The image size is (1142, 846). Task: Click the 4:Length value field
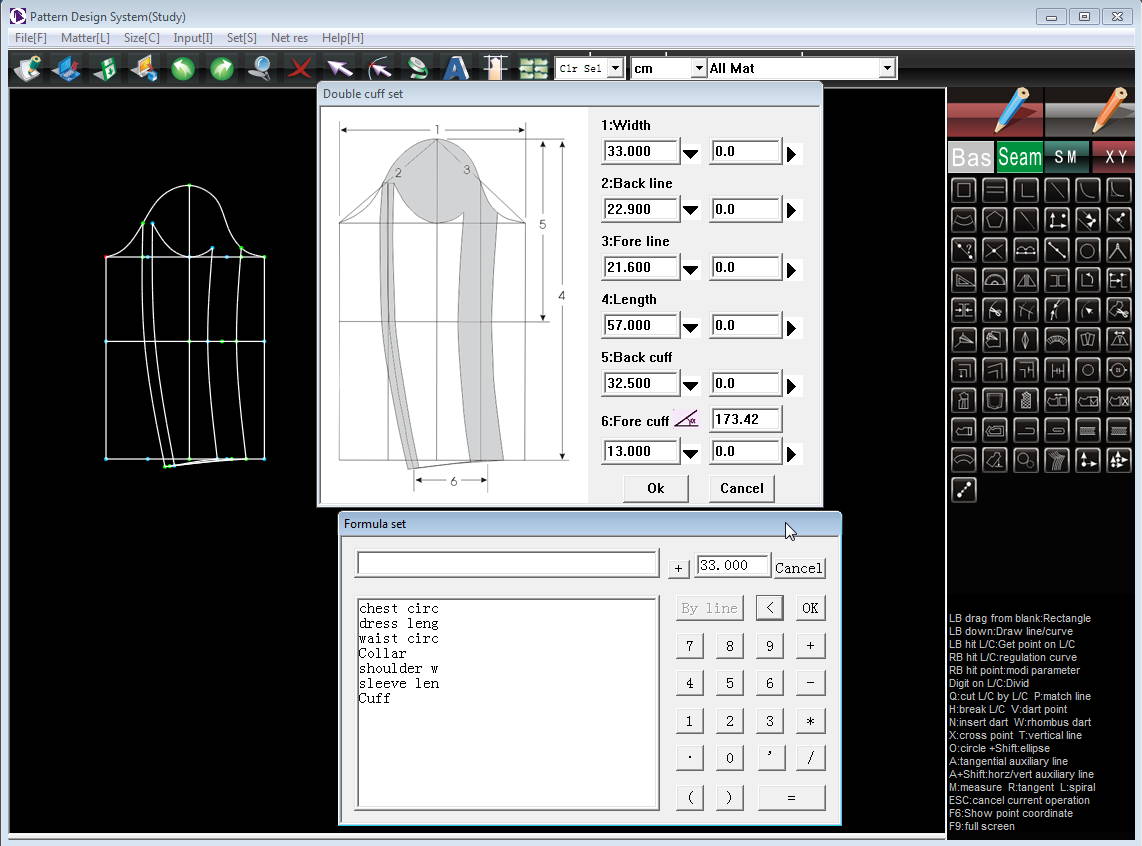pyautogui.click(x=640, y=325)
